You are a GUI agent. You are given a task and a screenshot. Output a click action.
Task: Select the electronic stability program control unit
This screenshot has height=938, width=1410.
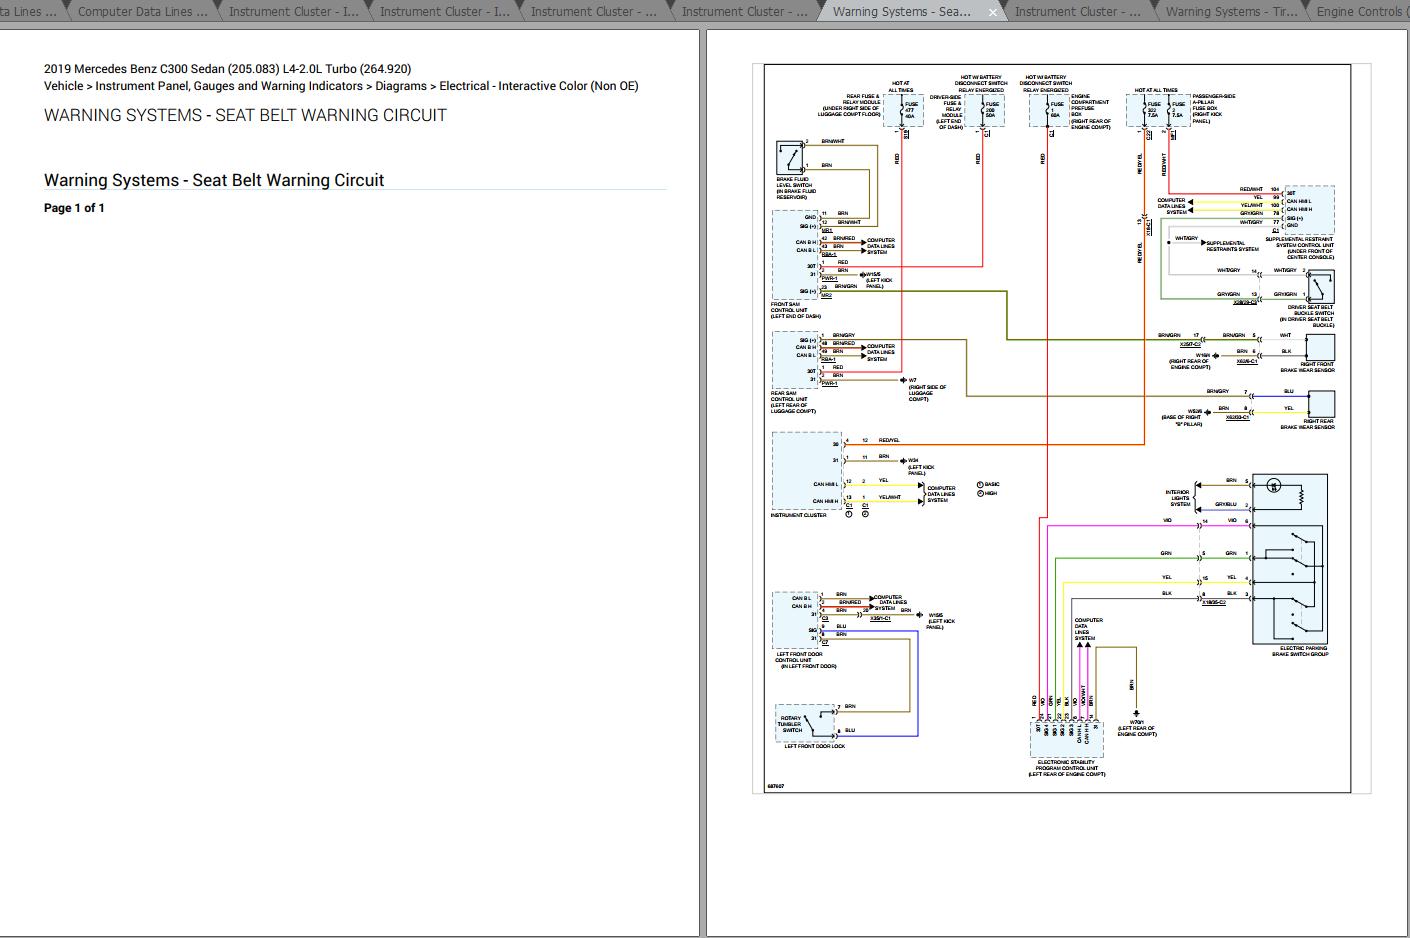click(x=1065, y=740)
